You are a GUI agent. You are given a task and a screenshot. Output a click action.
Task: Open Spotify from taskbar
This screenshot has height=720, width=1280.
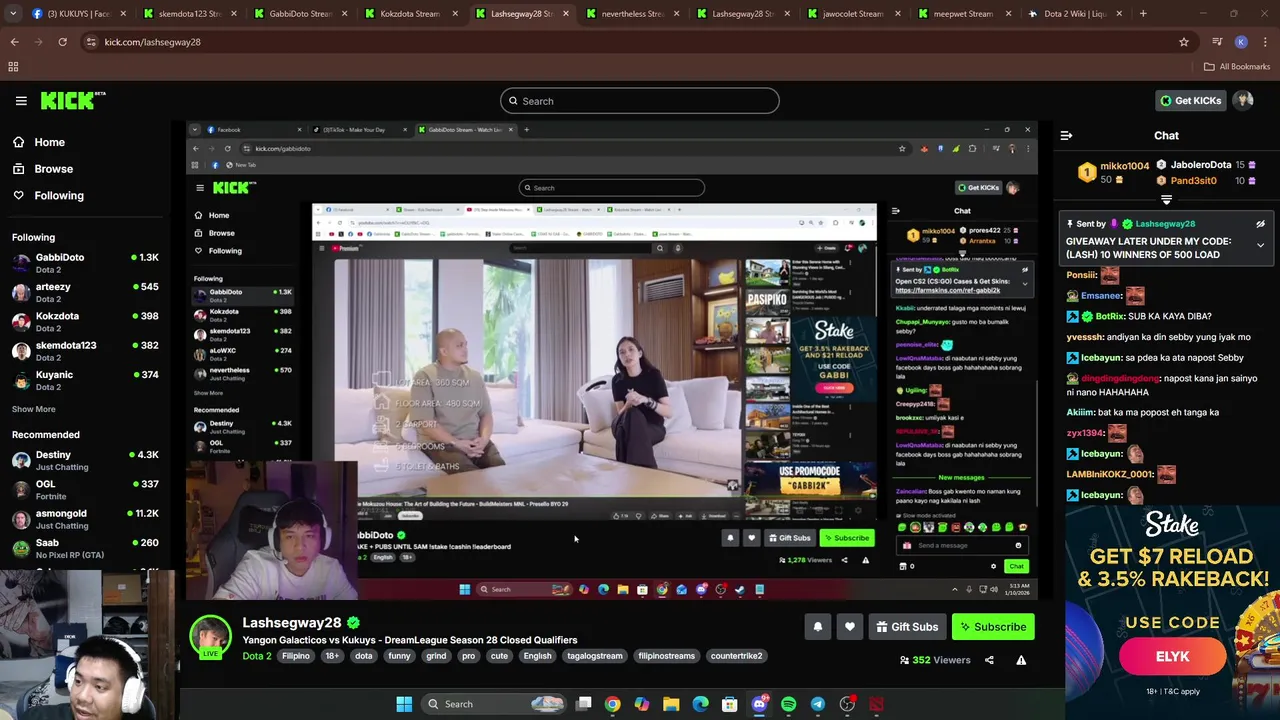788,704
